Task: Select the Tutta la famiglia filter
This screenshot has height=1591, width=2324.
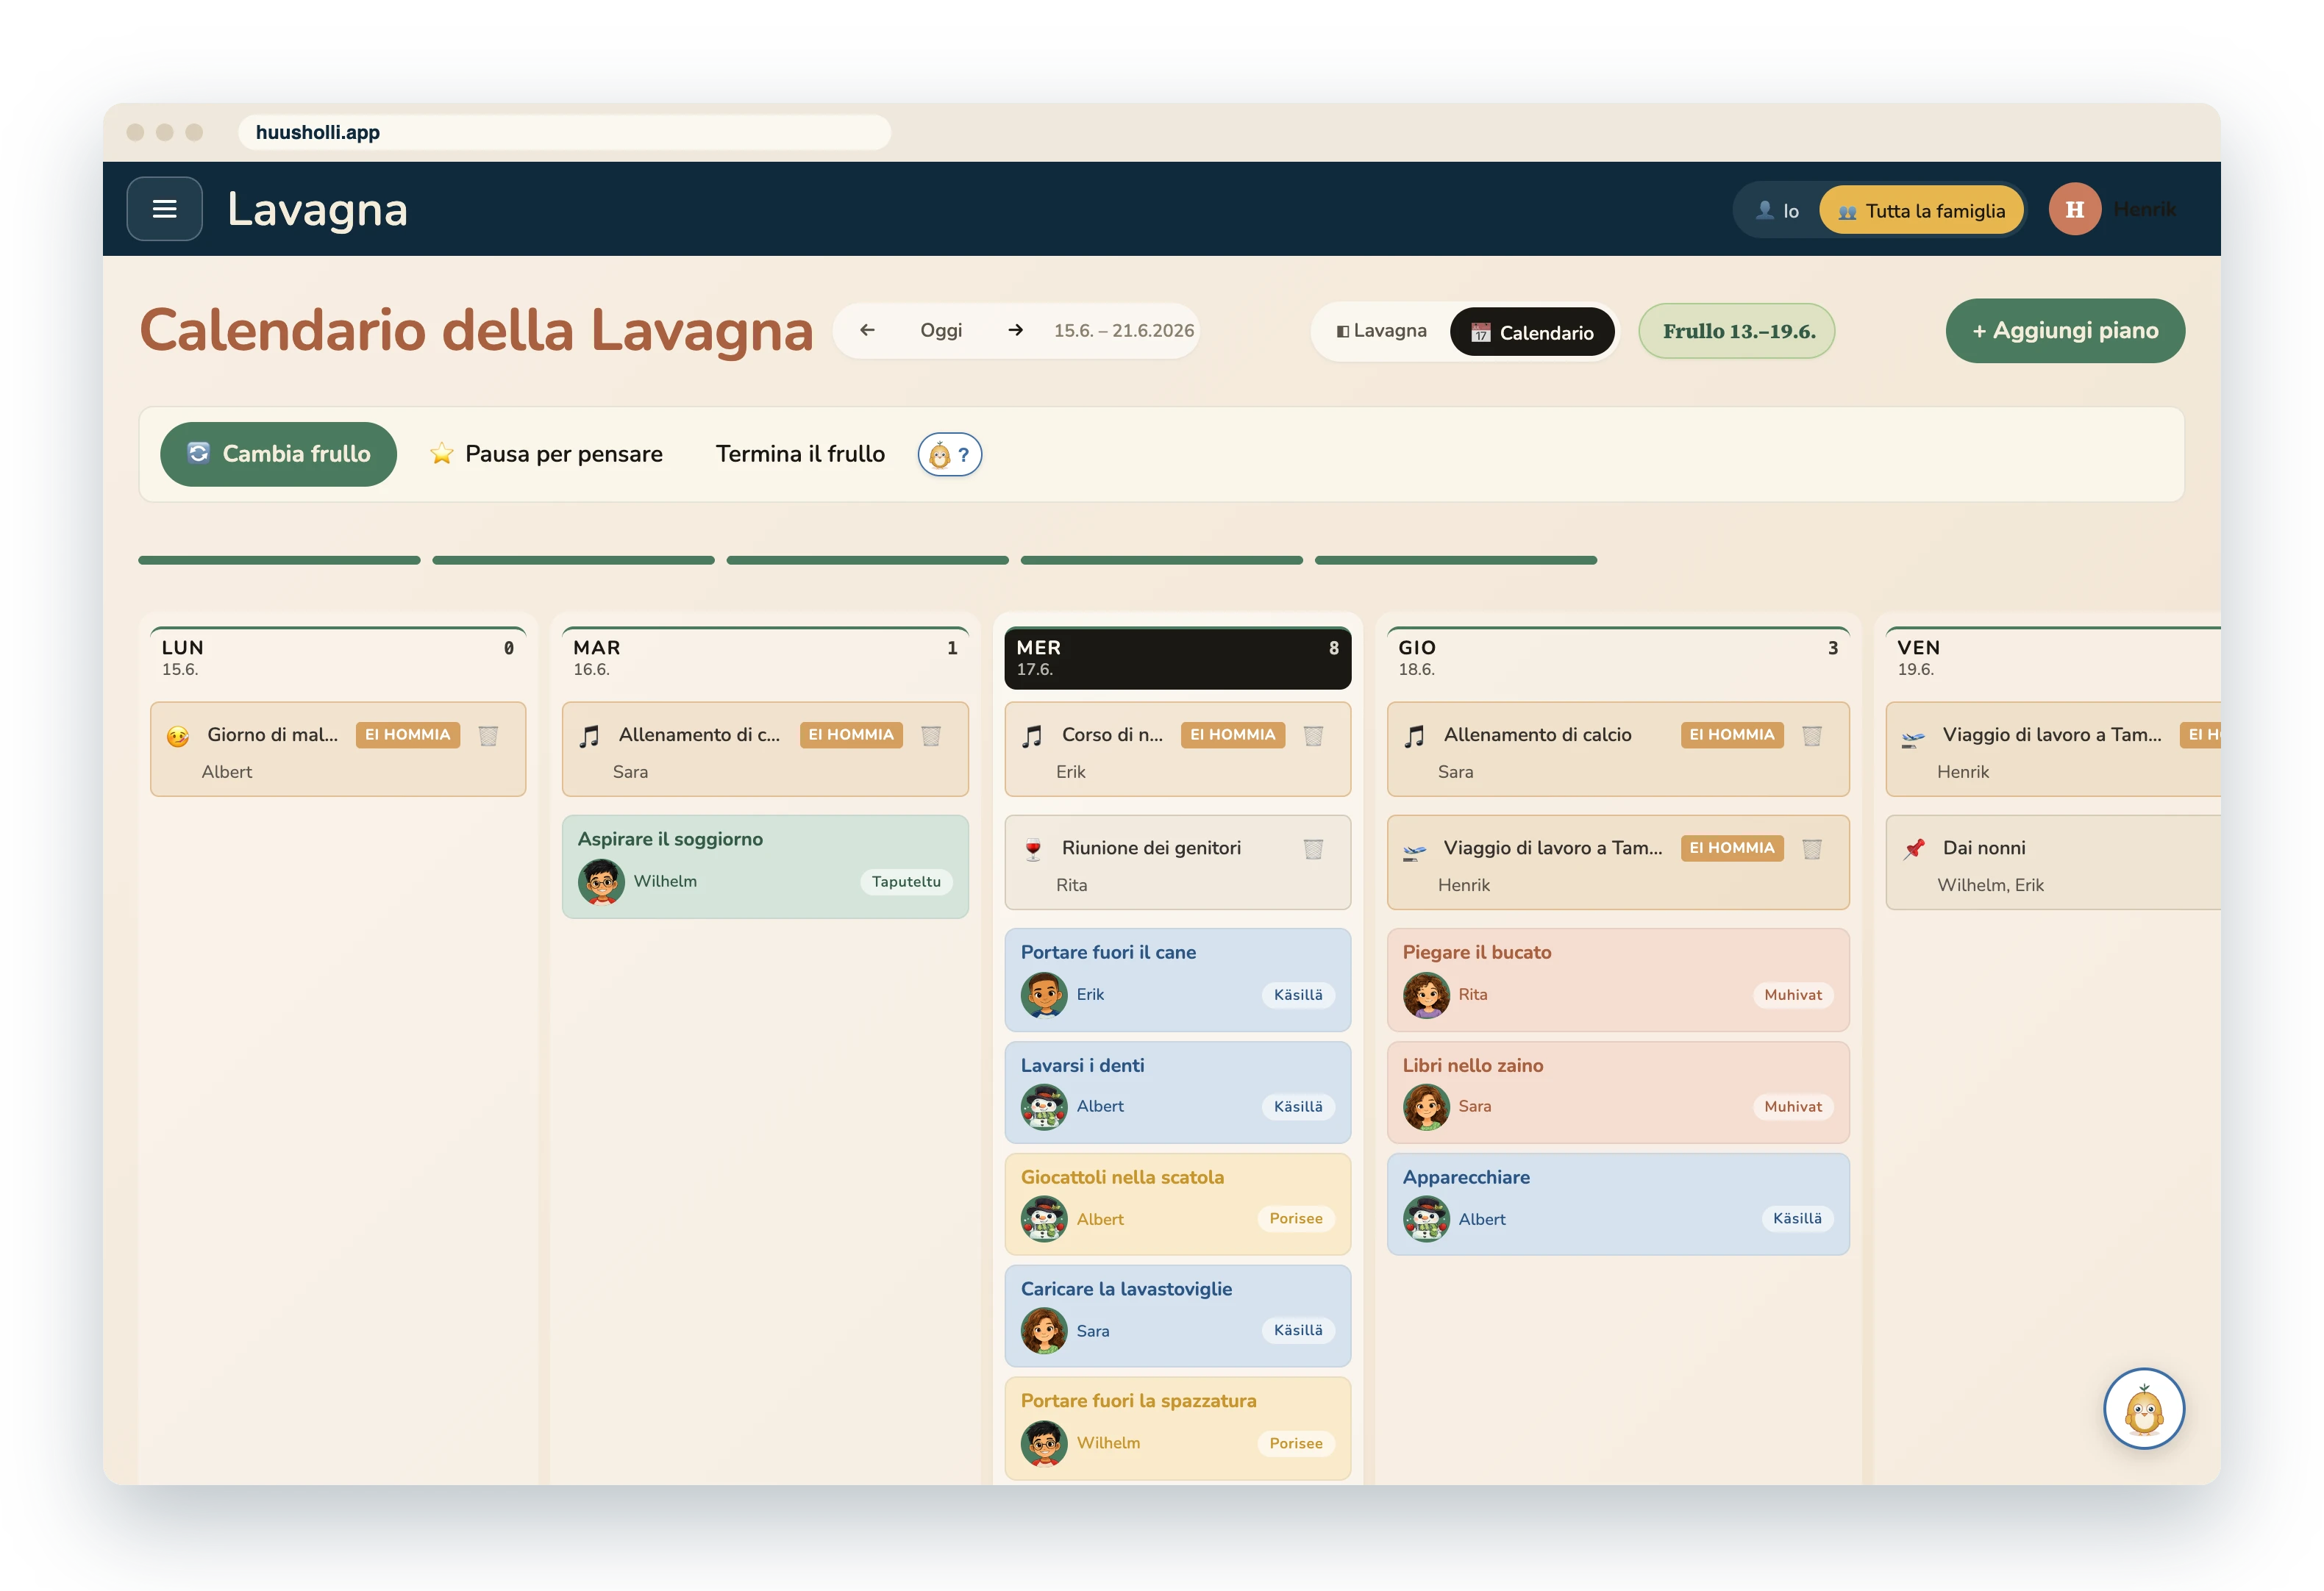Action: click(1921, 210)
